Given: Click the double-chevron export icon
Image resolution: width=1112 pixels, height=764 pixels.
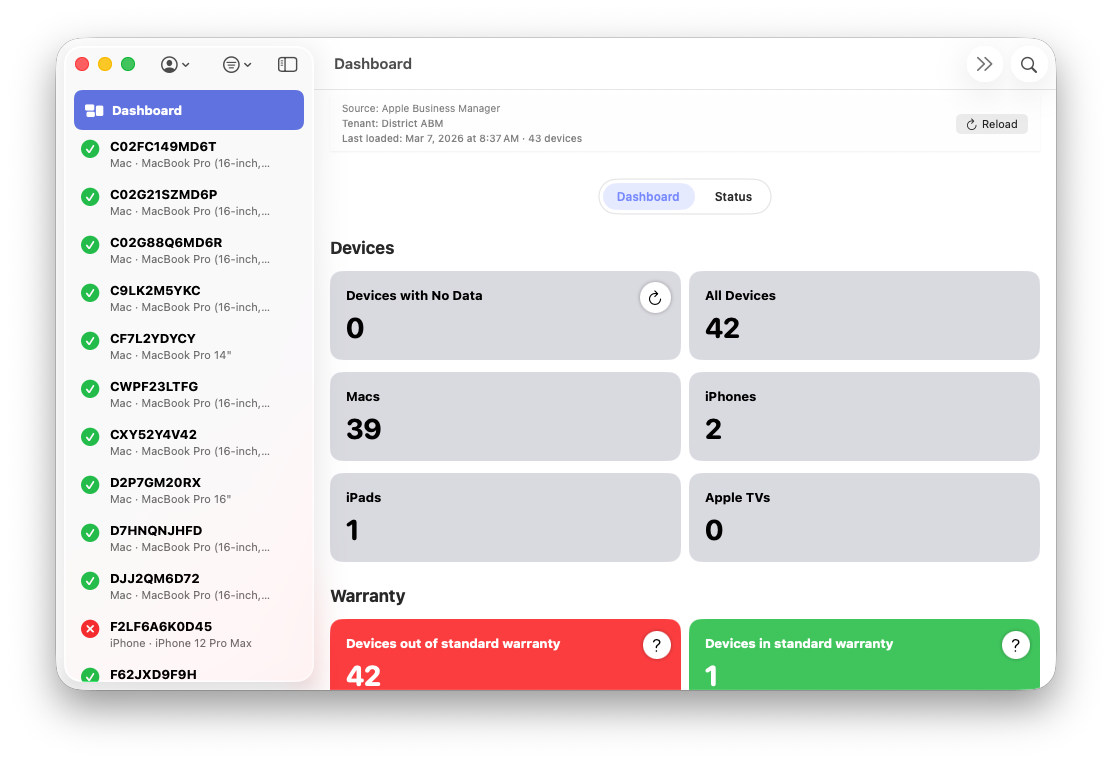Looking at the screenshot, I should pos(984,63).
